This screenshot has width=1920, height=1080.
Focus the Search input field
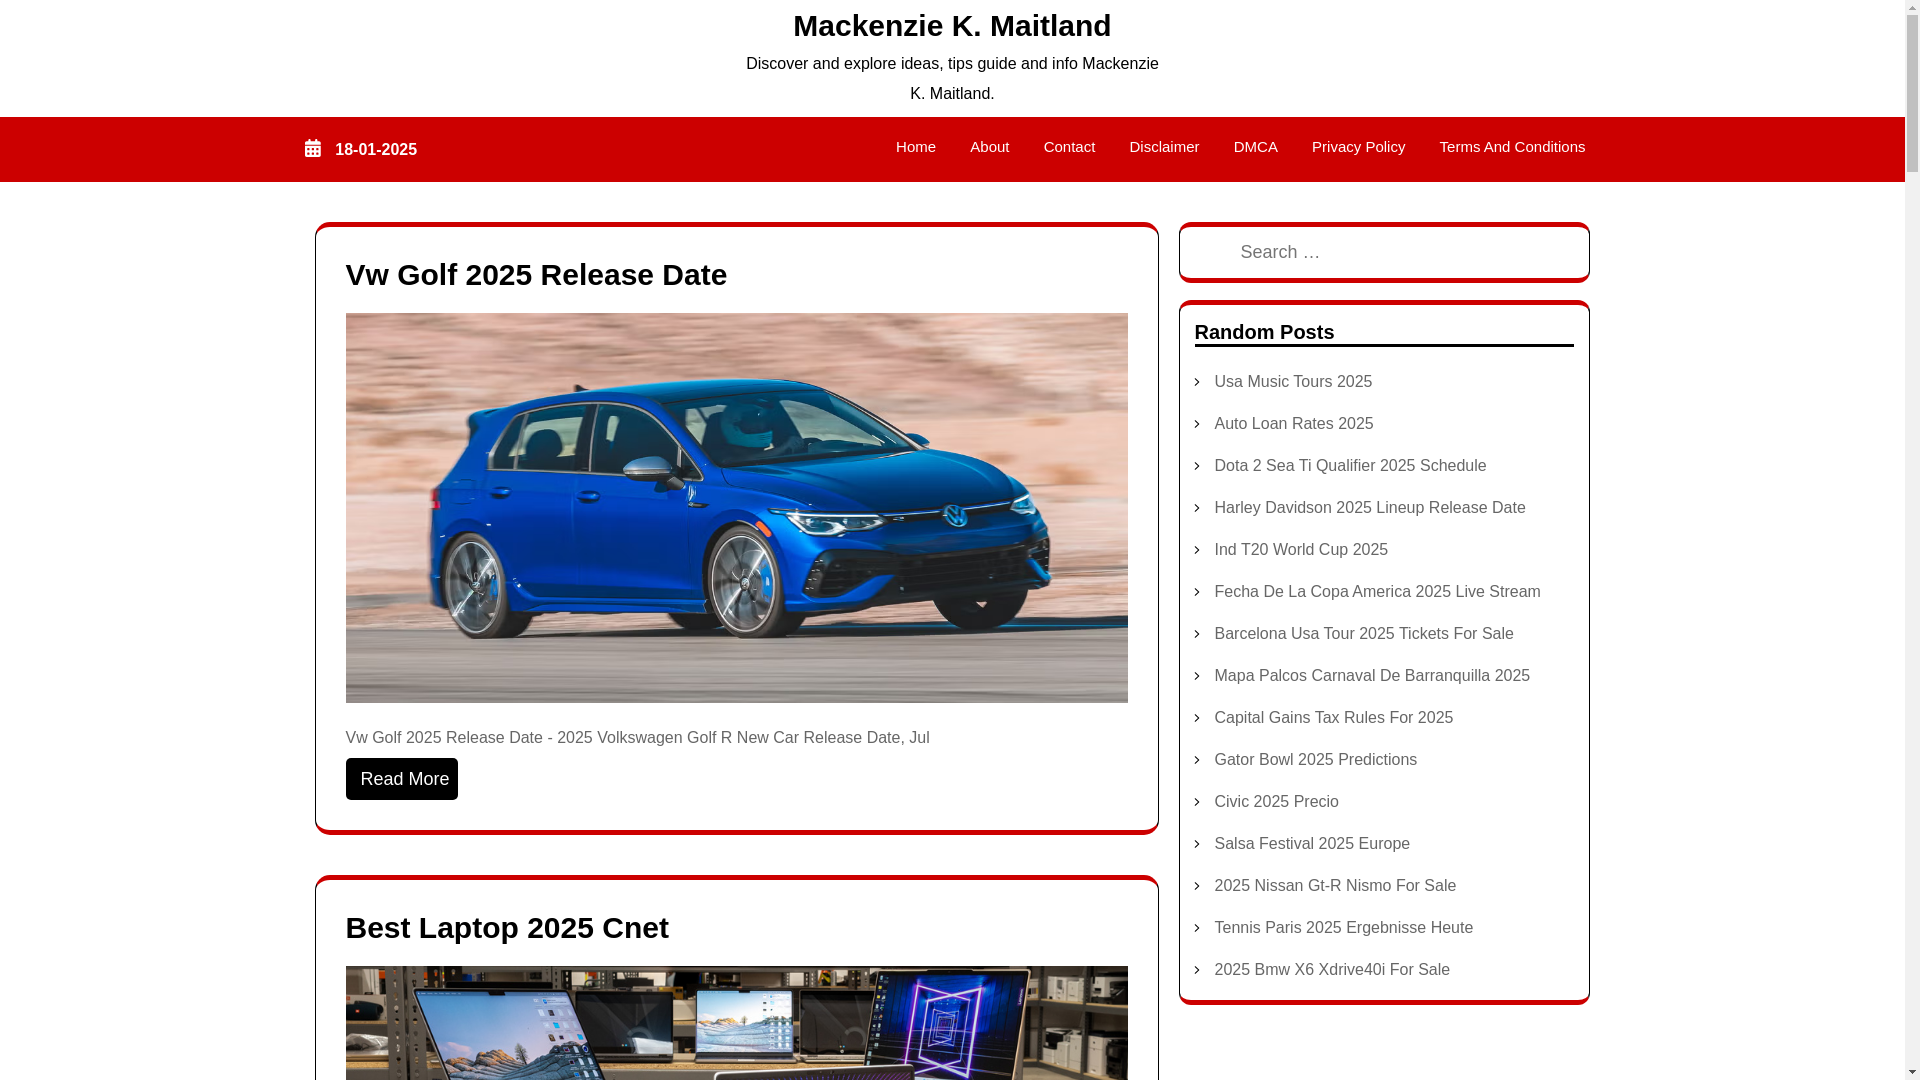pyautogui.click(x=1384, y=252)
